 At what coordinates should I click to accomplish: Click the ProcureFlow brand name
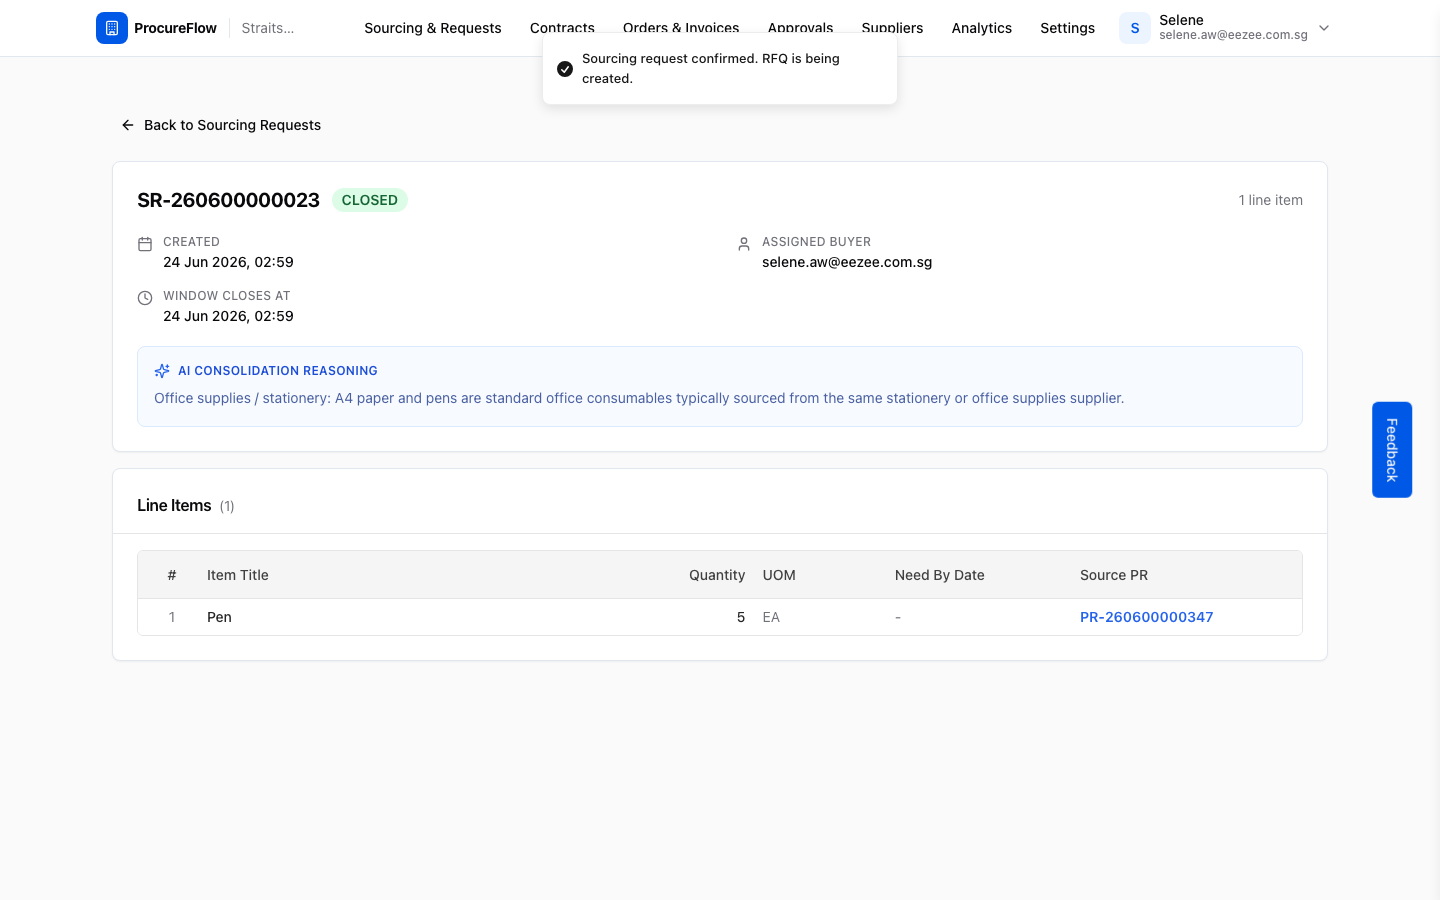click(x=176, y=28)
